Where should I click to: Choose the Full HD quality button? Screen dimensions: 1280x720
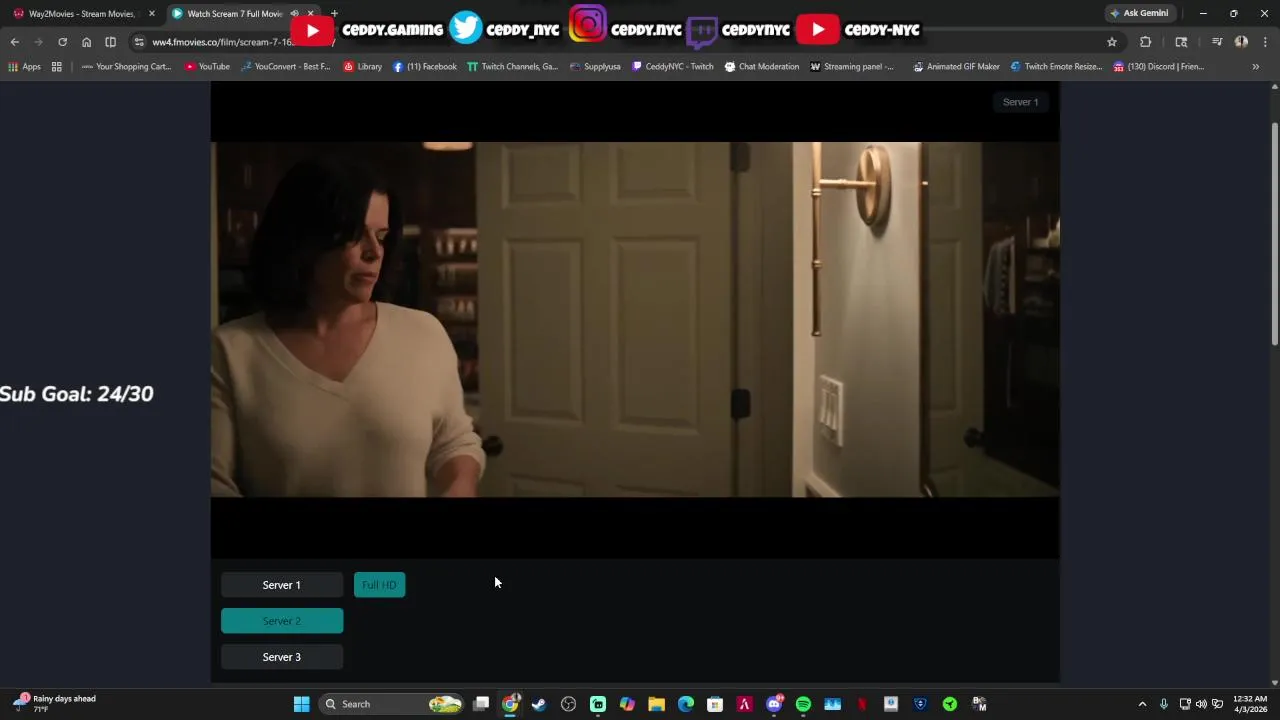pos(379,585)
